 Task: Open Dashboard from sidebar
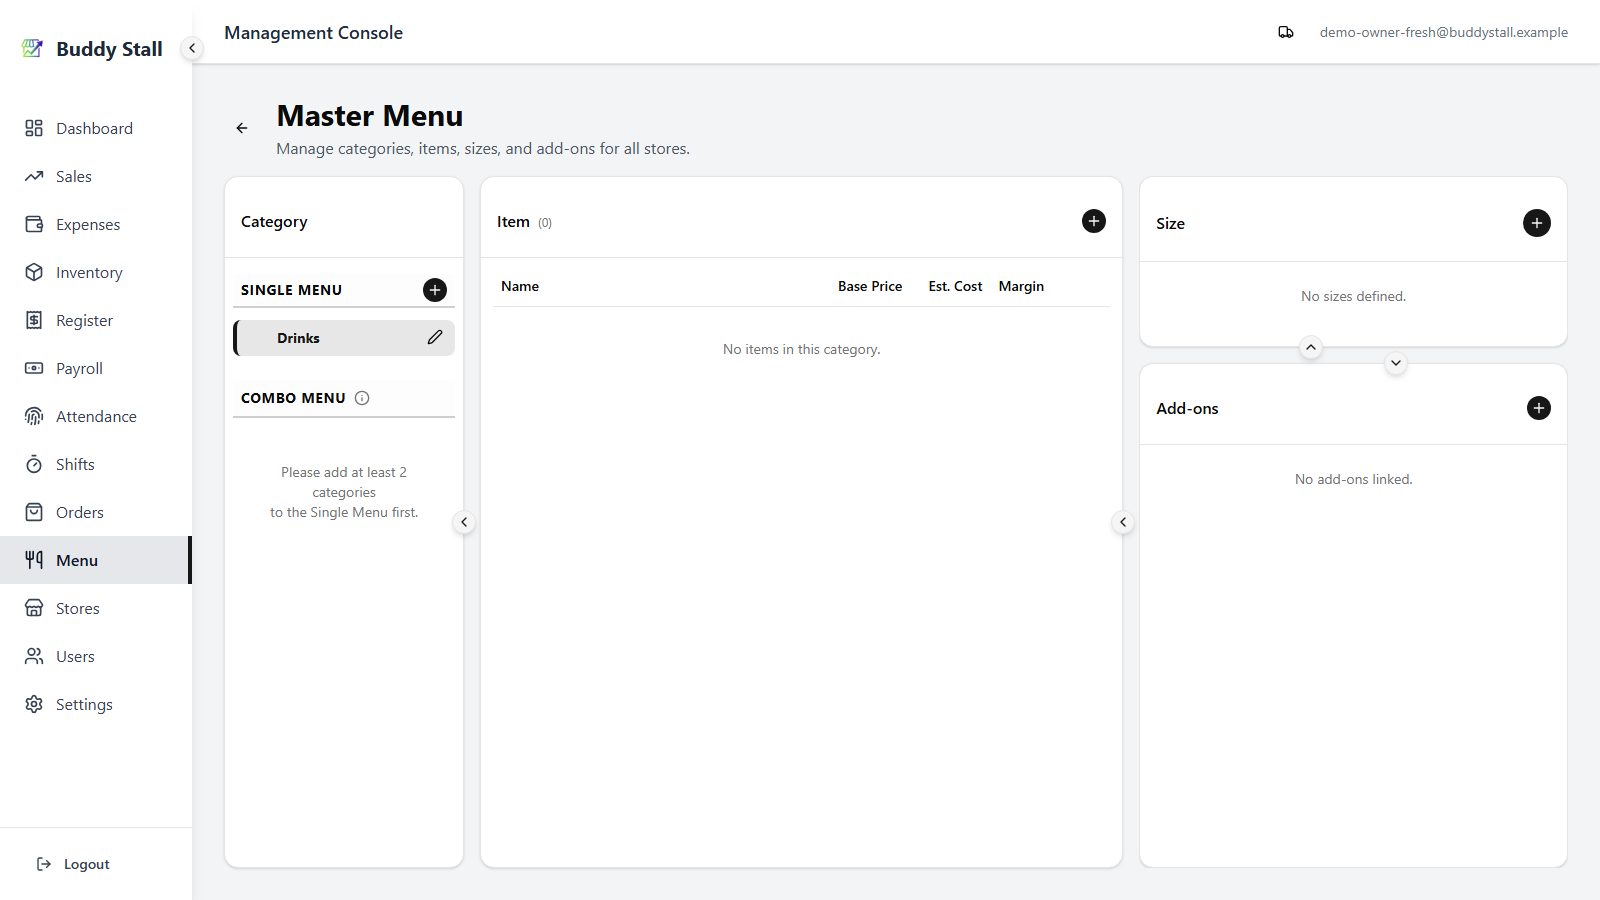(x=95, y=128)
